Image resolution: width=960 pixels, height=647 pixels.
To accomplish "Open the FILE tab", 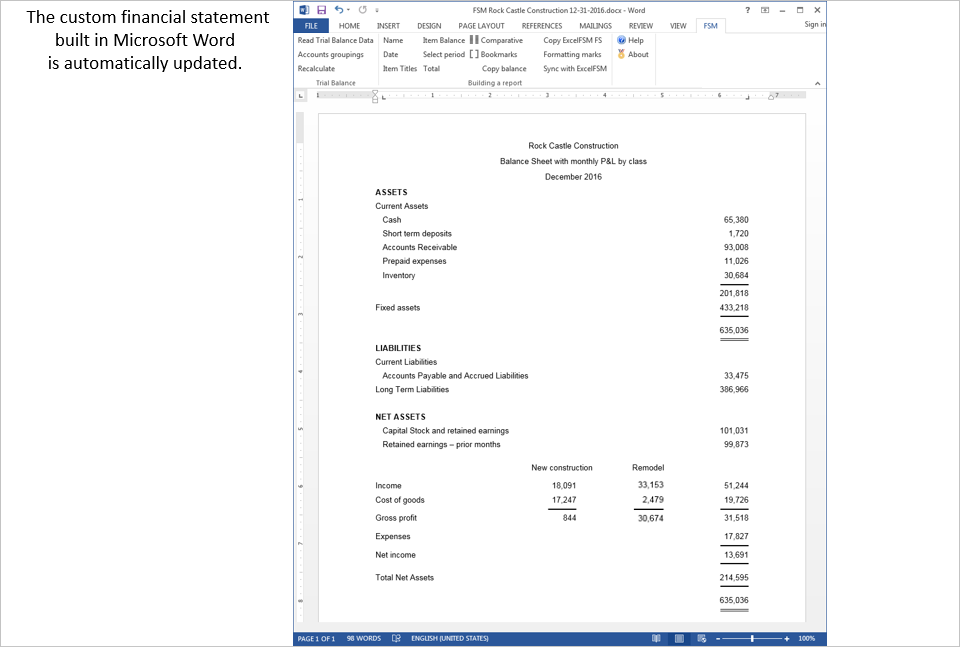I will click(311, 26).
